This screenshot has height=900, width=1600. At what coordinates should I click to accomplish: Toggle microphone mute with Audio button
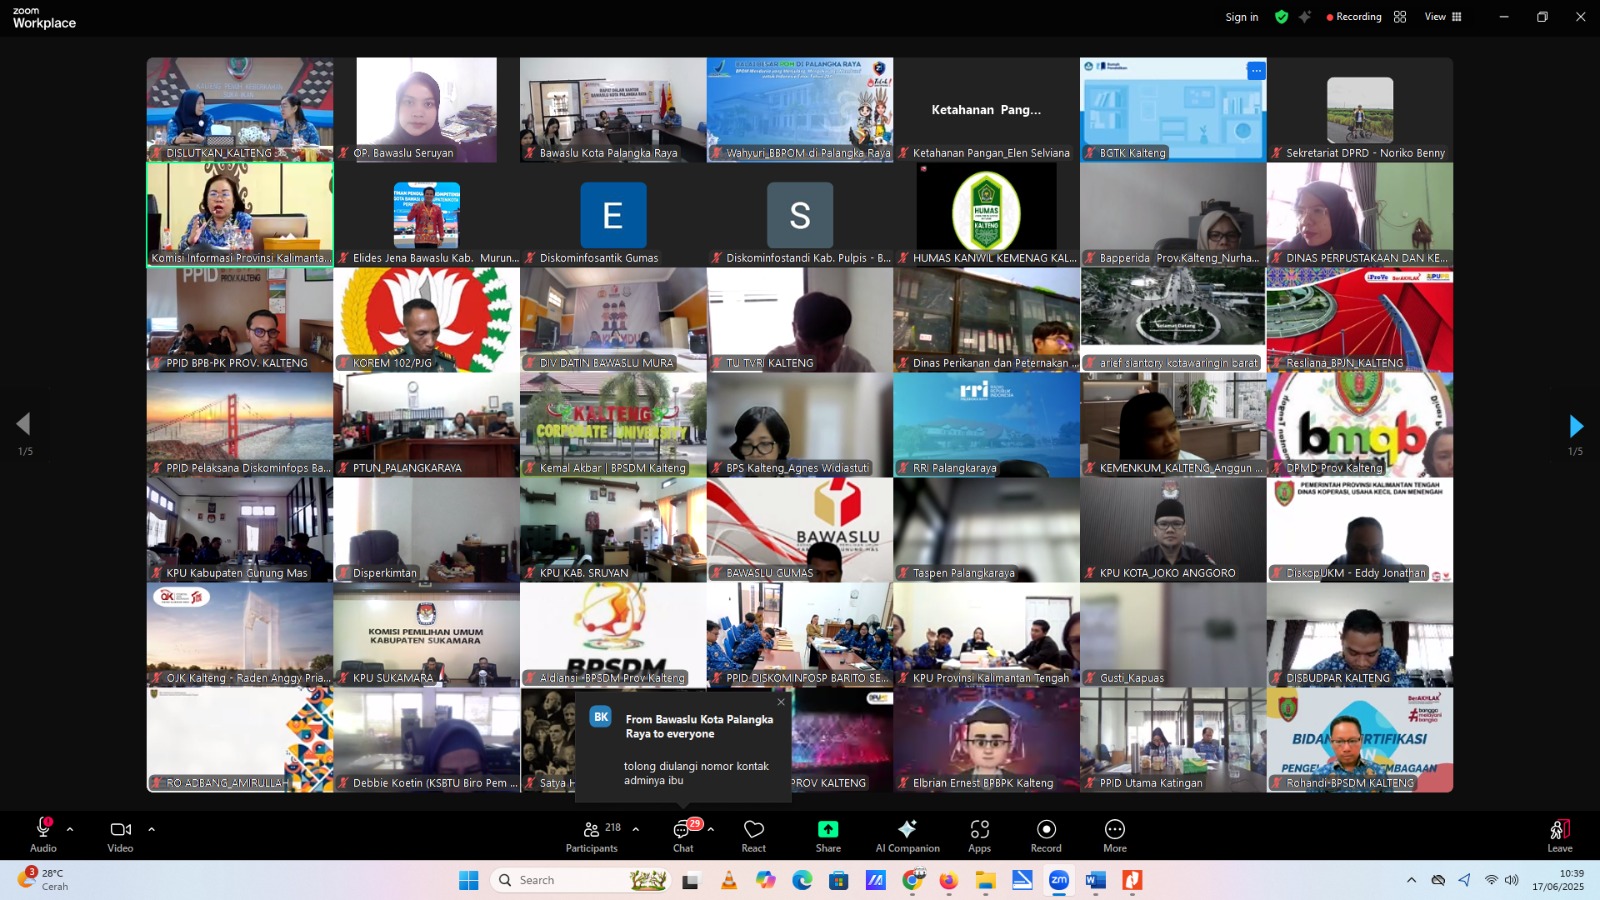pos(43,836)
